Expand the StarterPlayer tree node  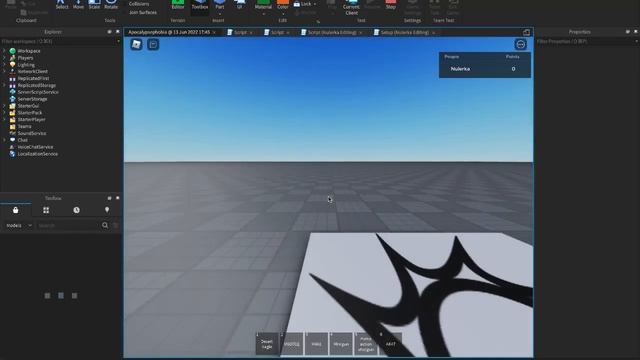coord(4,120)
